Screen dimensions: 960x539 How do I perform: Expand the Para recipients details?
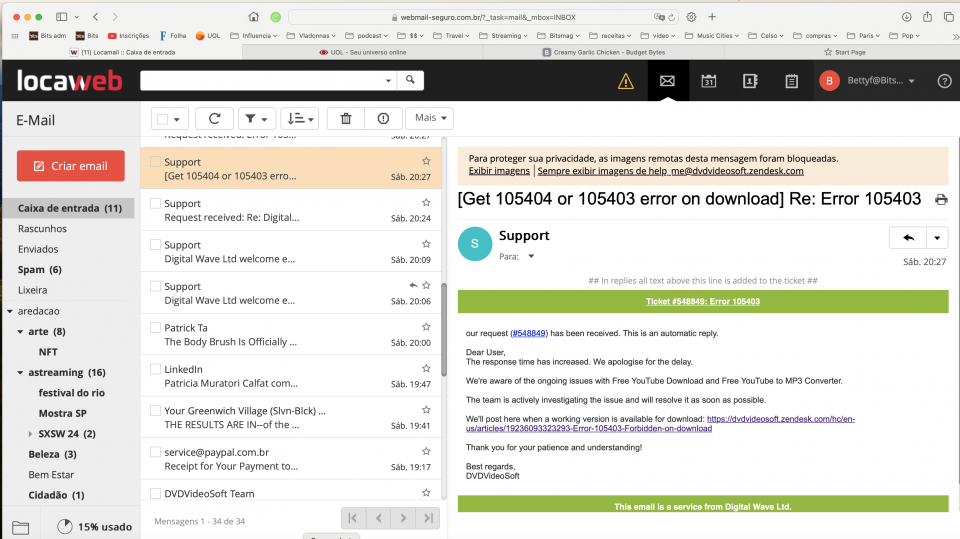coord(531,257)
